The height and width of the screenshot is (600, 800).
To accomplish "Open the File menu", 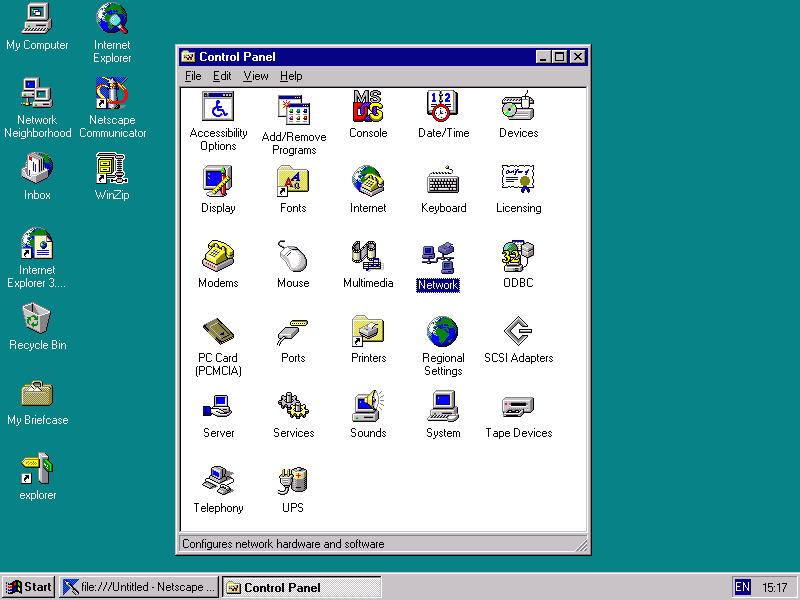I will tap(193, 76).
